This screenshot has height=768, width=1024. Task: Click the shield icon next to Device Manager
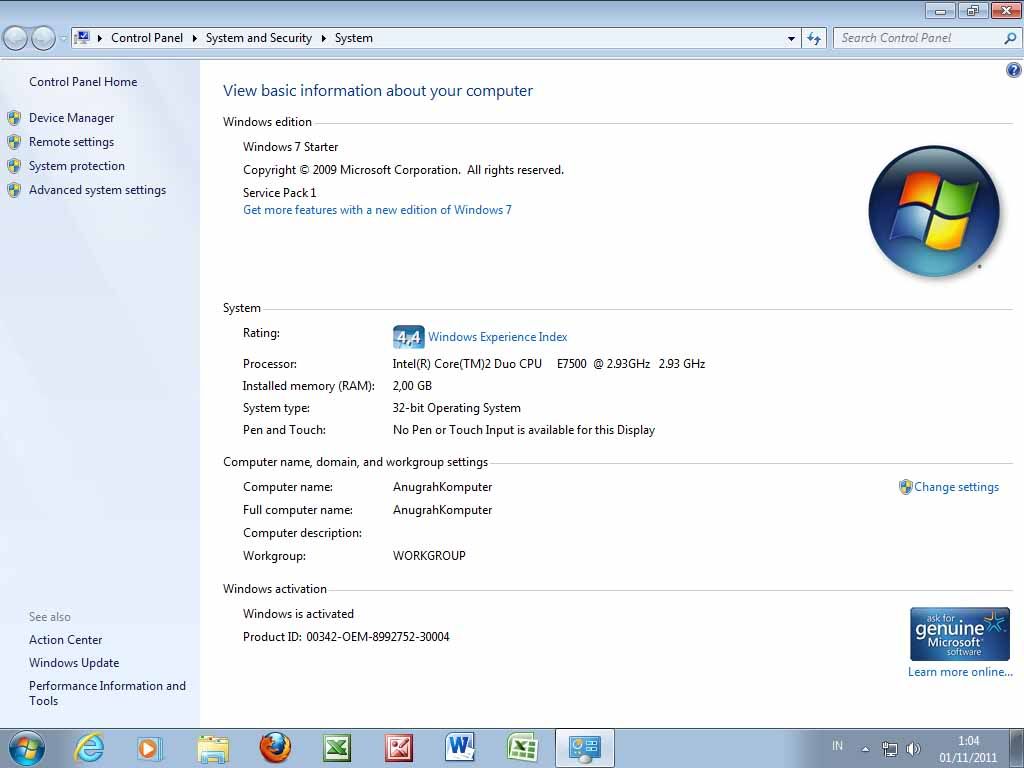pos(14,118)
